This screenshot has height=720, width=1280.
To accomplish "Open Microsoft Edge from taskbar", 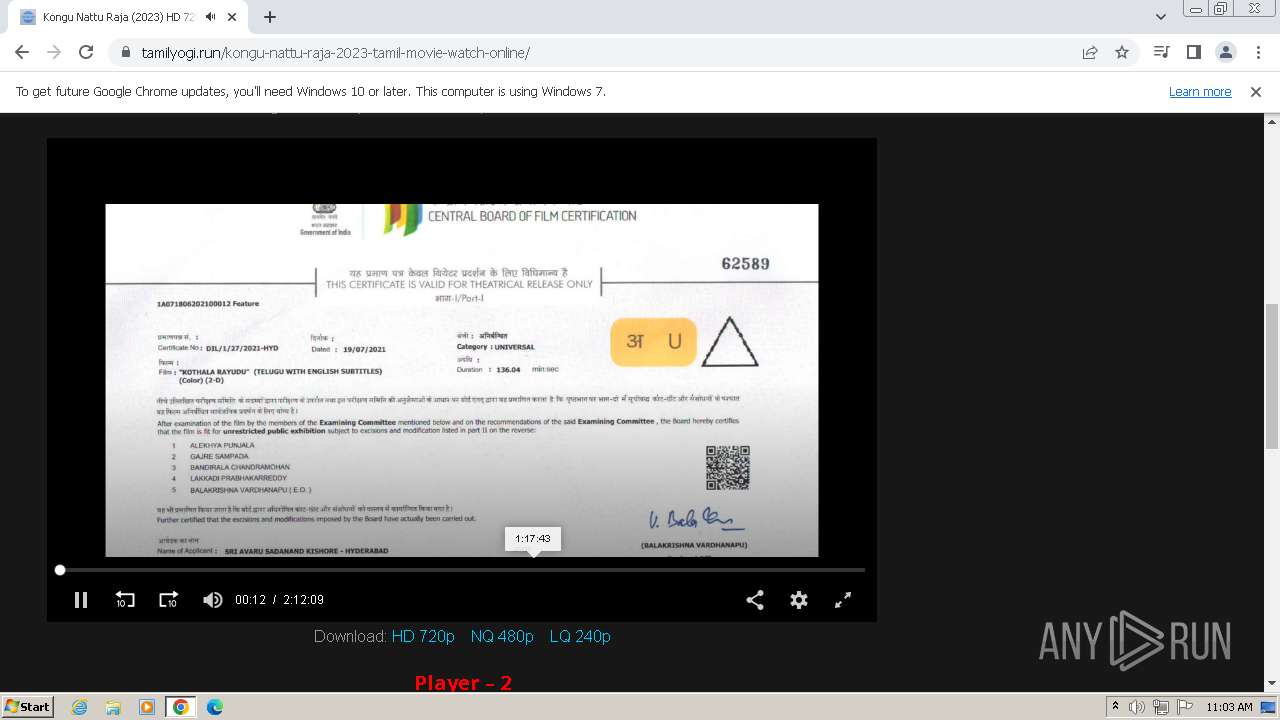I will click(214, 707).
